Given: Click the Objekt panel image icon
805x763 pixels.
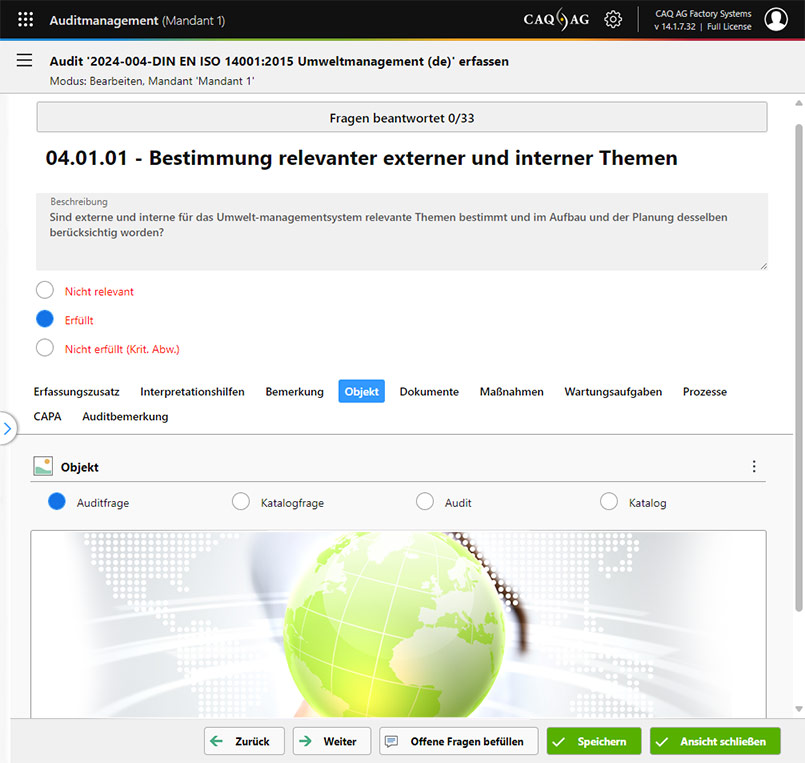Looking at the screenshot, I should [x=43, y=466].
